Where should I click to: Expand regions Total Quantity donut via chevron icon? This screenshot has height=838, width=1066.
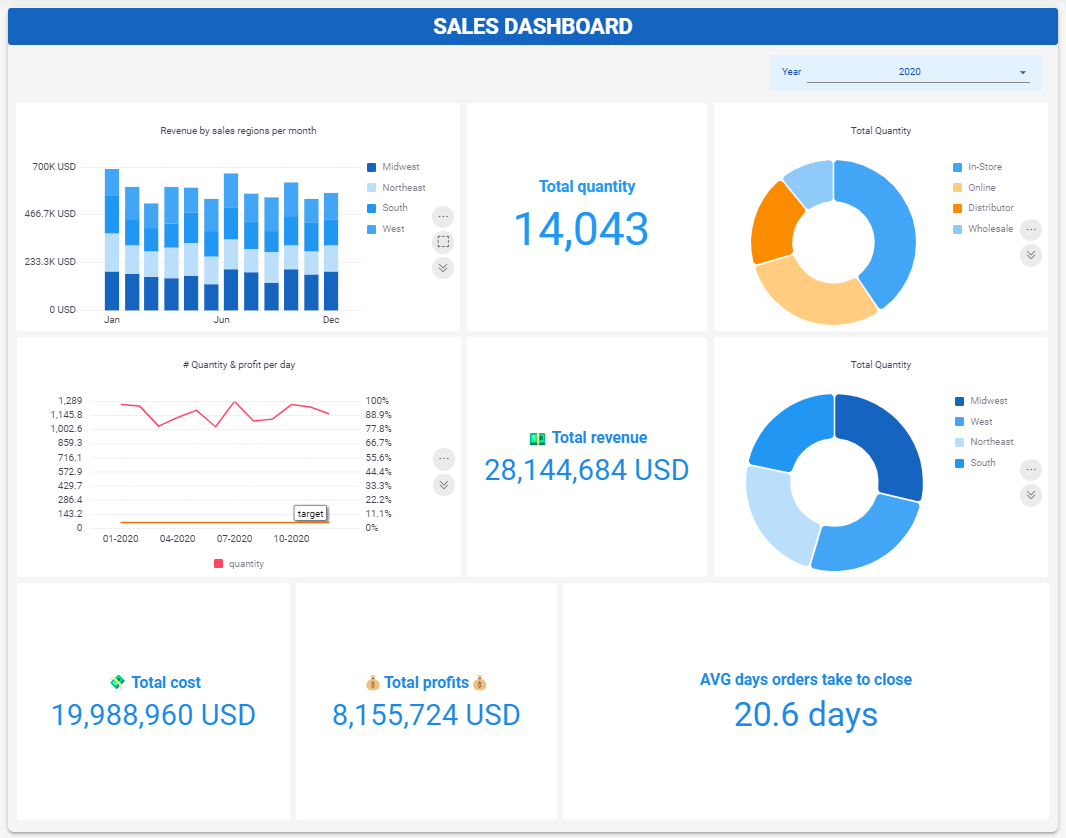[x=1031, y=495]
